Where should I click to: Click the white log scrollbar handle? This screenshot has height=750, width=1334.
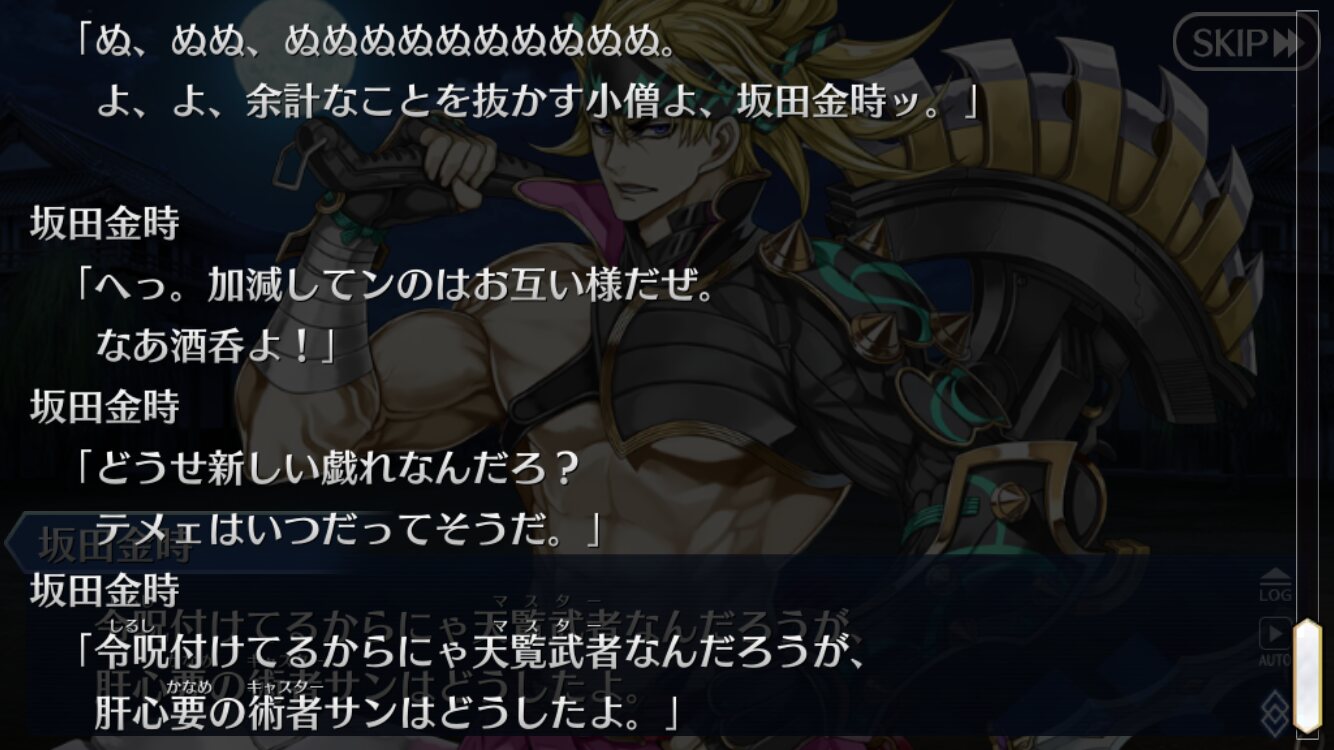(x=1307, y=676)
